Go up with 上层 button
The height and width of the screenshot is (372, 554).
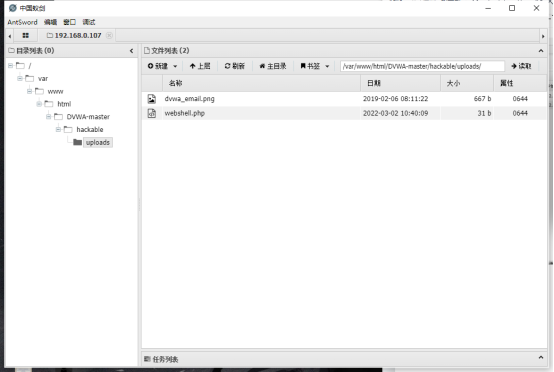(x=200, y=66)
